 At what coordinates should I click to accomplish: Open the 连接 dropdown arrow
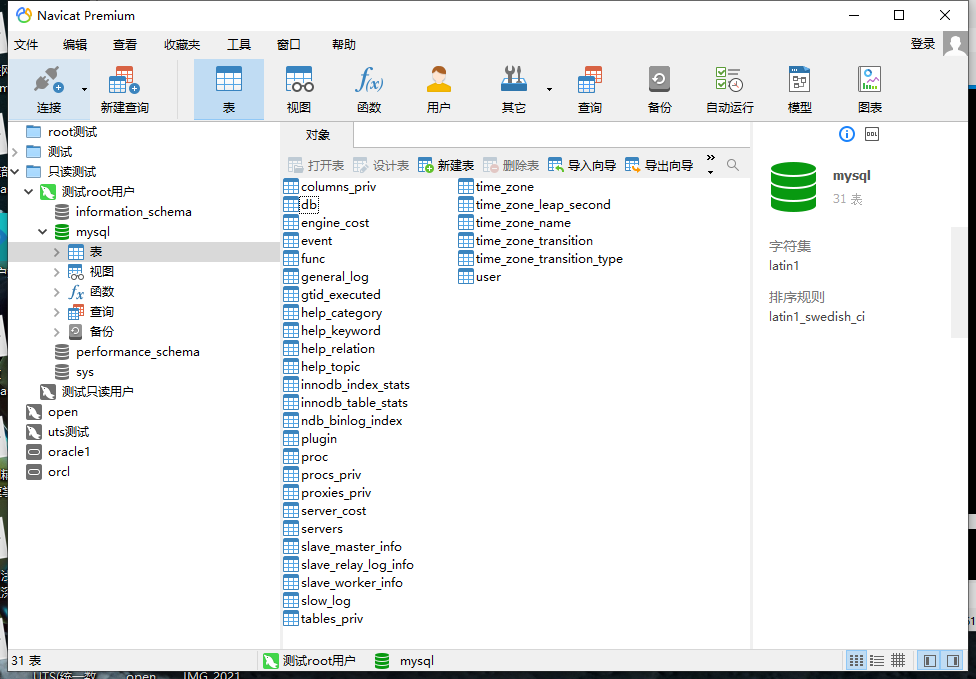point(84,90)
